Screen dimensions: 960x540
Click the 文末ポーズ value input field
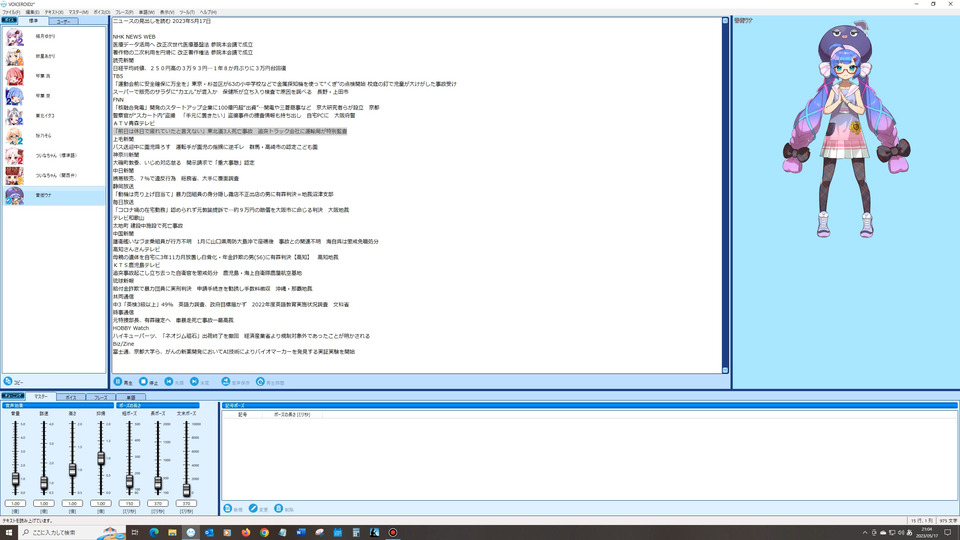coord(186,503)
